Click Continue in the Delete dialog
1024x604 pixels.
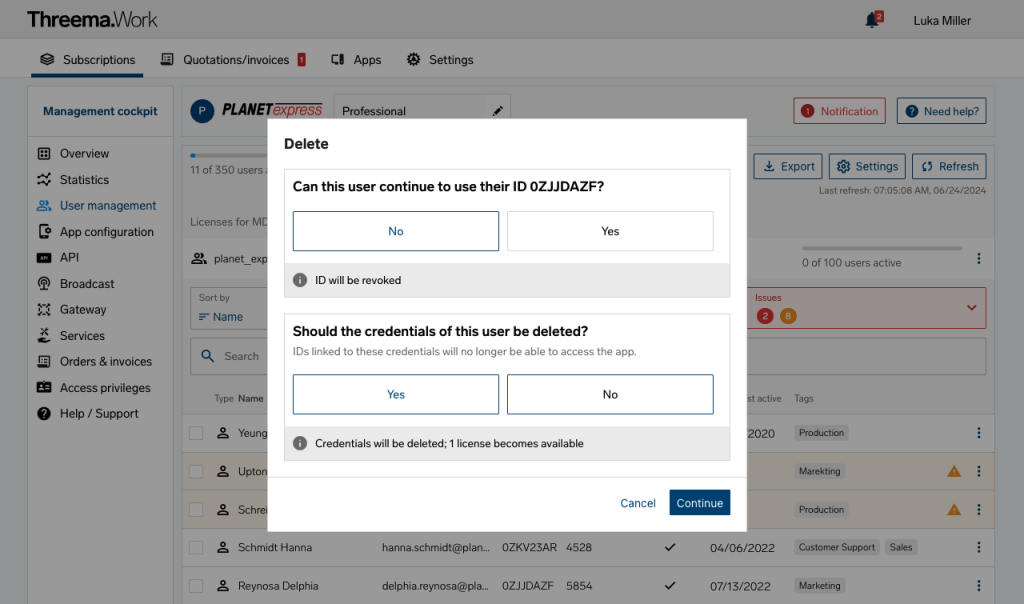pyautogui.click(x=699, y=502)
